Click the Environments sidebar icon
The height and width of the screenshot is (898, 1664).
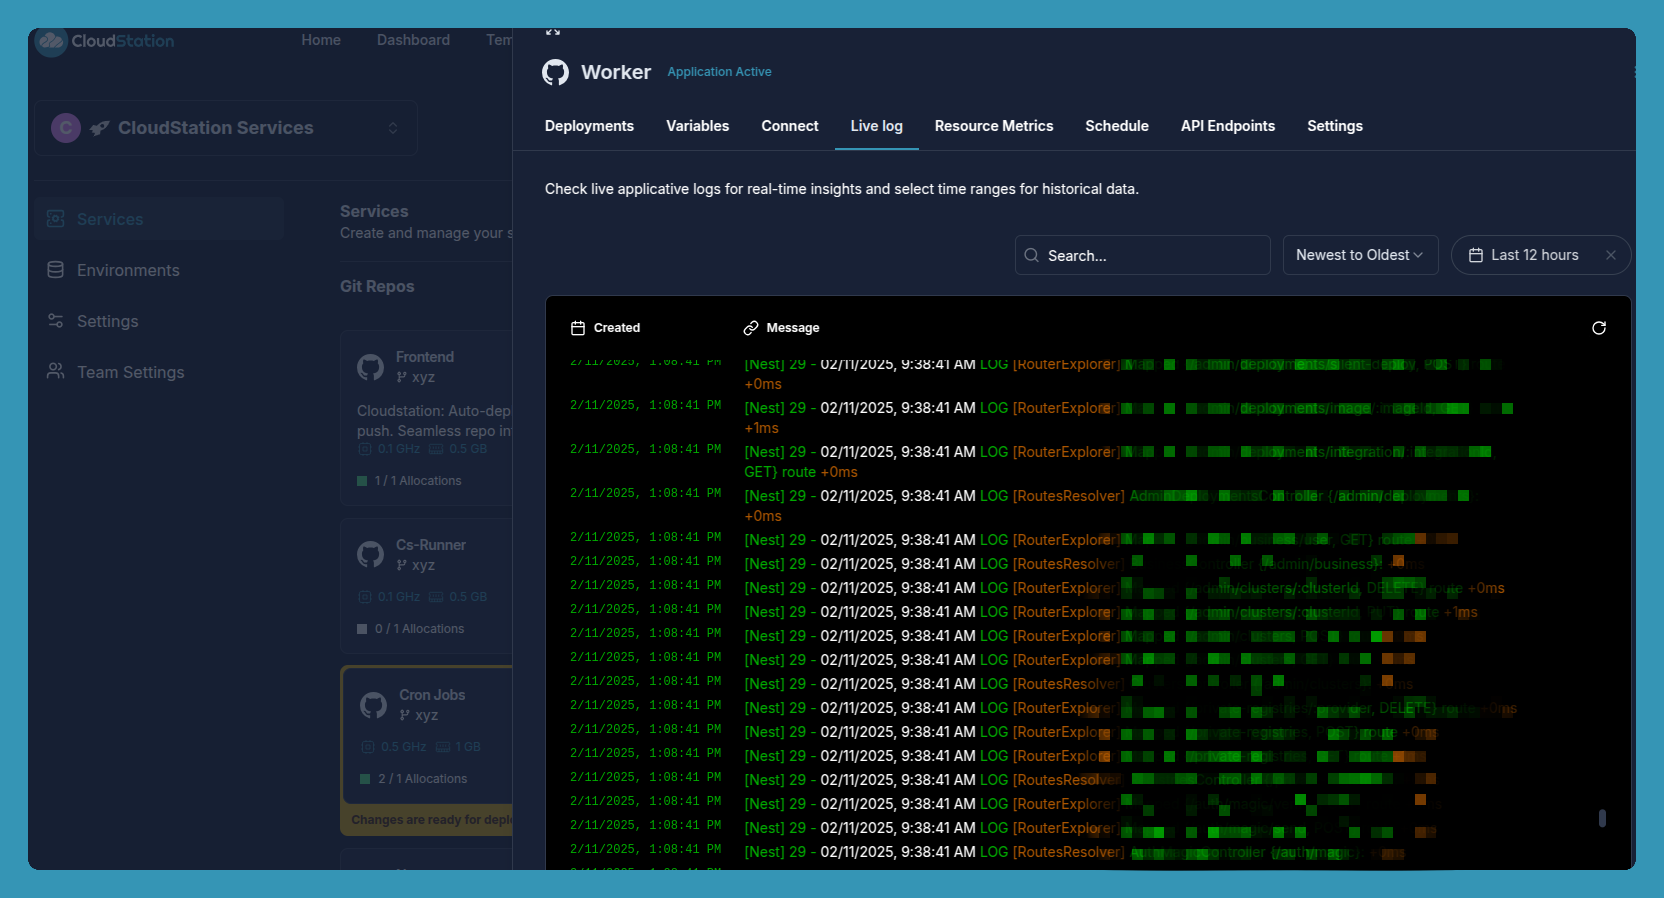(x=56, y=270)
